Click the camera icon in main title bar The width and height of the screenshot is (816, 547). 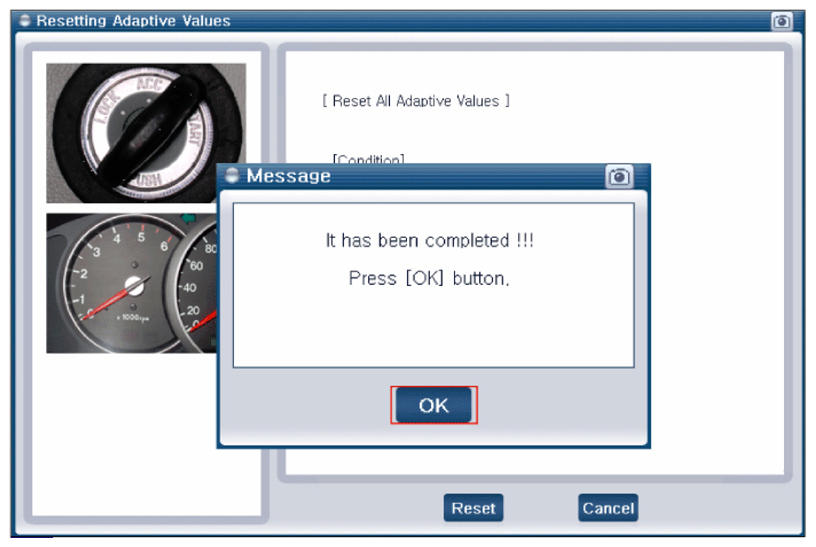782,21
